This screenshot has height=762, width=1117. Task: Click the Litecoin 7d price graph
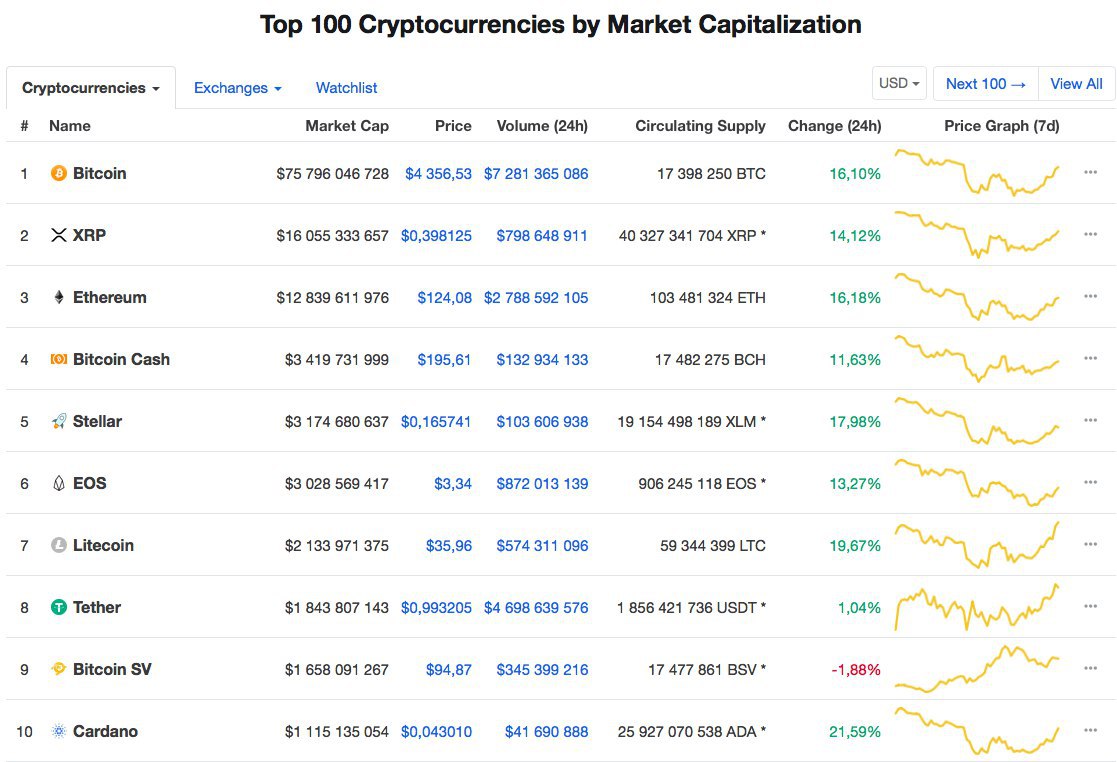pyautogui.click(x=977, y=545)
